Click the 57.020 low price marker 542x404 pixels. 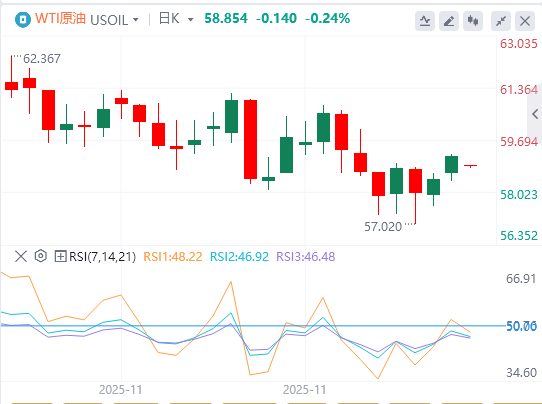pos(383,227)
